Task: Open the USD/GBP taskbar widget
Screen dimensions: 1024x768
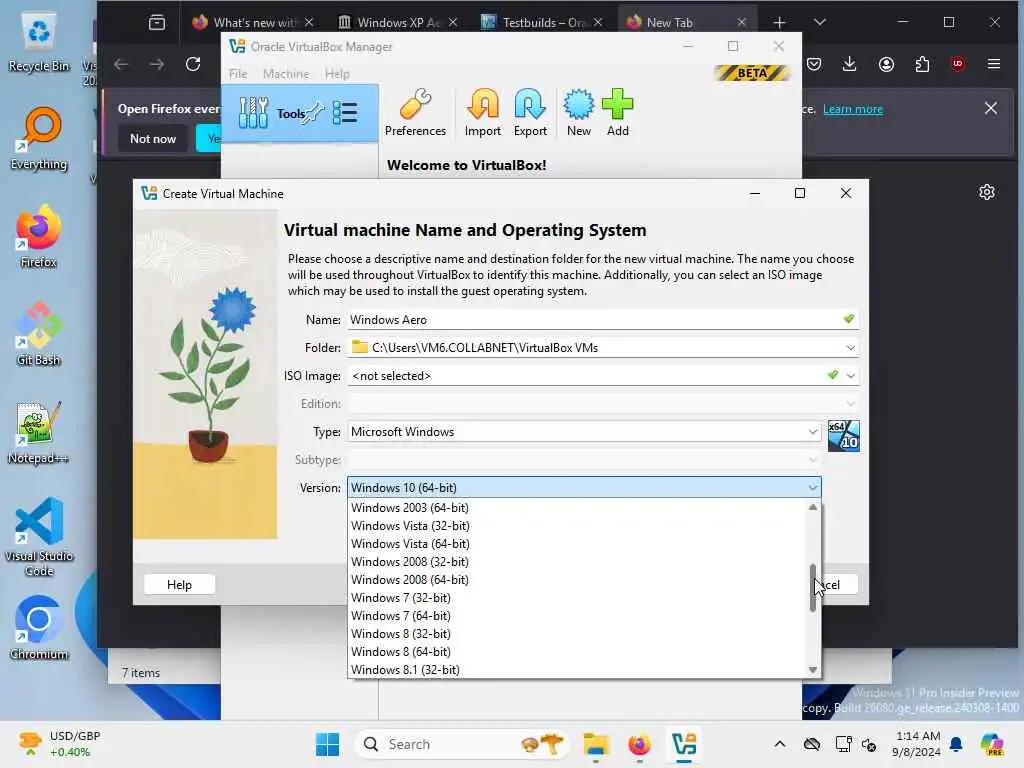Action: coord(59,744)
